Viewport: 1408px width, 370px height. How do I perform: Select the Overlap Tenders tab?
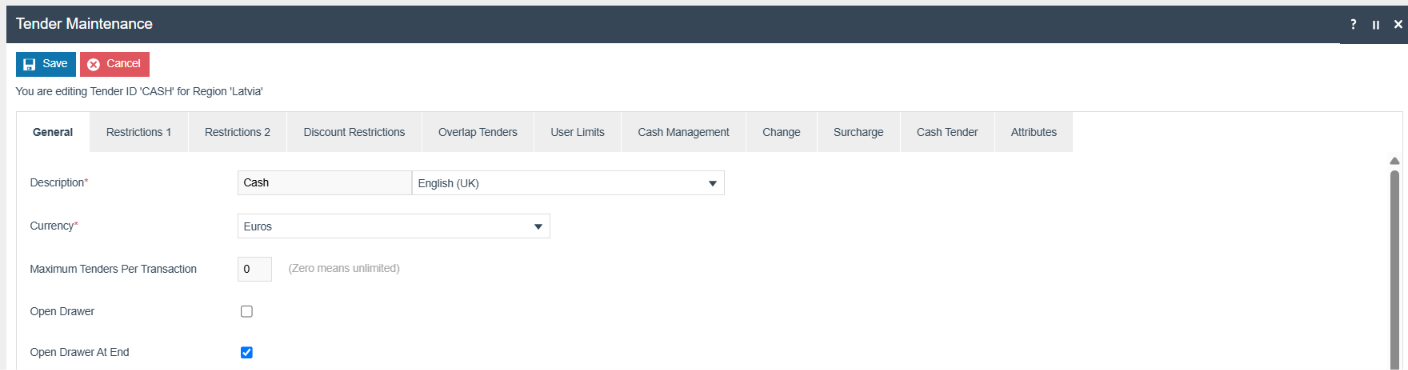[478, 132]
